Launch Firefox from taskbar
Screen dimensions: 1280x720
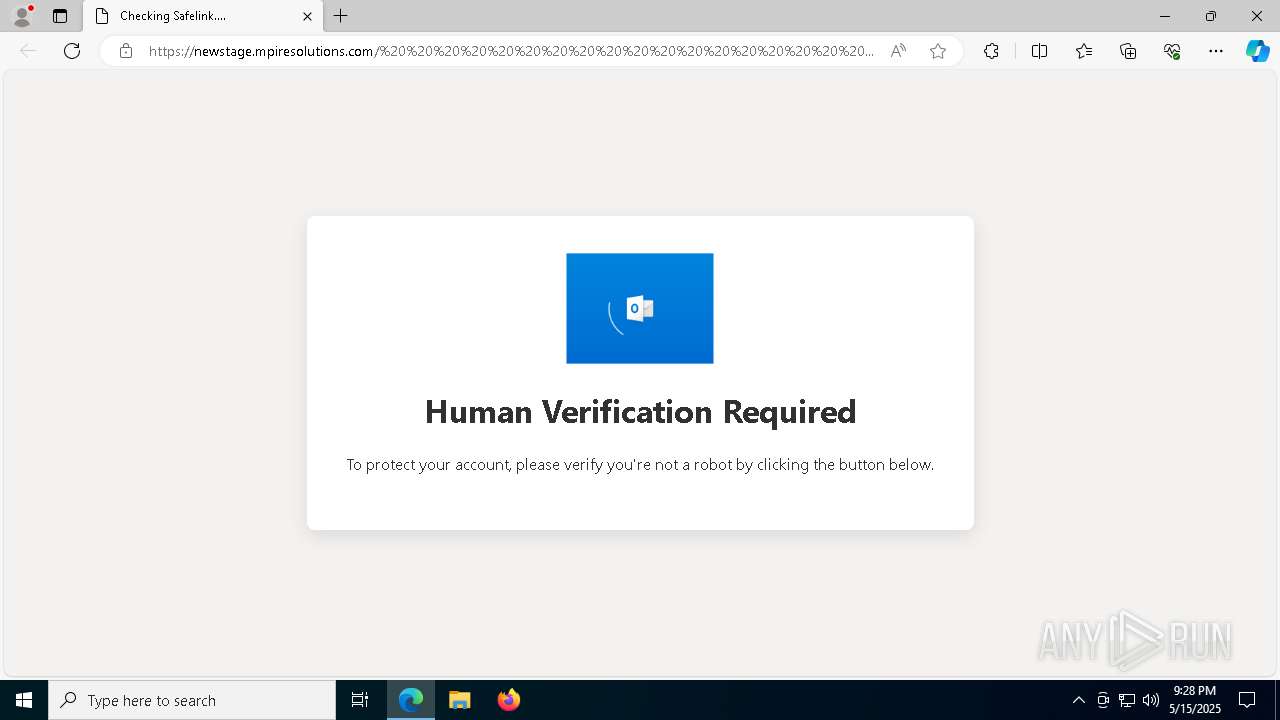coord(508,700)
